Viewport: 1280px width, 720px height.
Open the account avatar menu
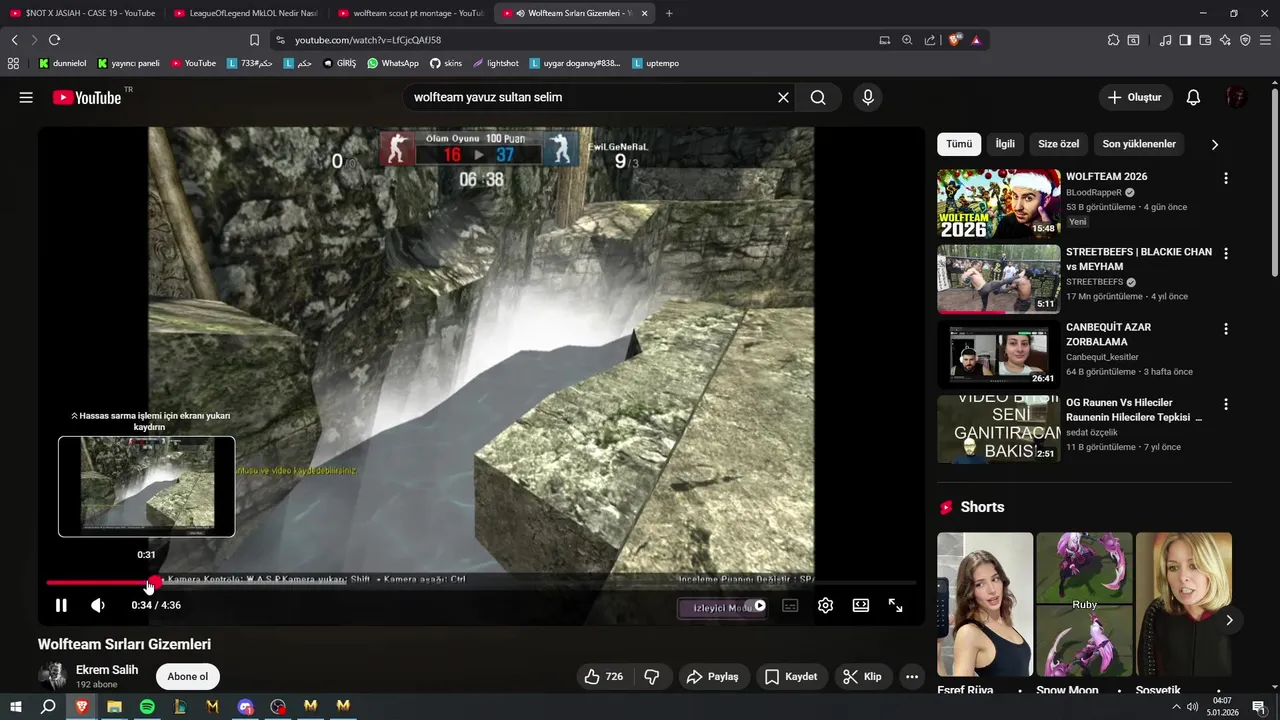pyautogui.click(x=1236, y=97)
